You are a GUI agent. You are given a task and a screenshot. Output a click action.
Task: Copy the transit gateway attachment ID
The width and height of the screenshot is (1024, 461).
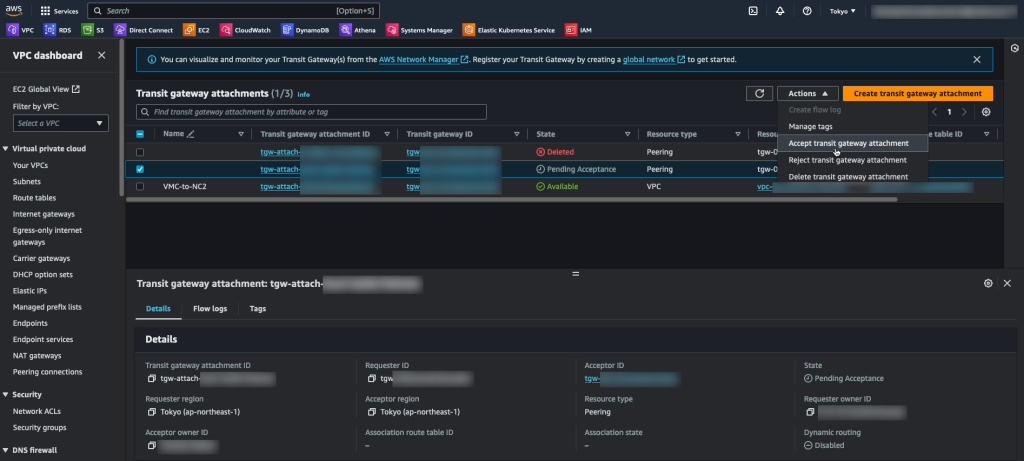(x=151, y=379)
